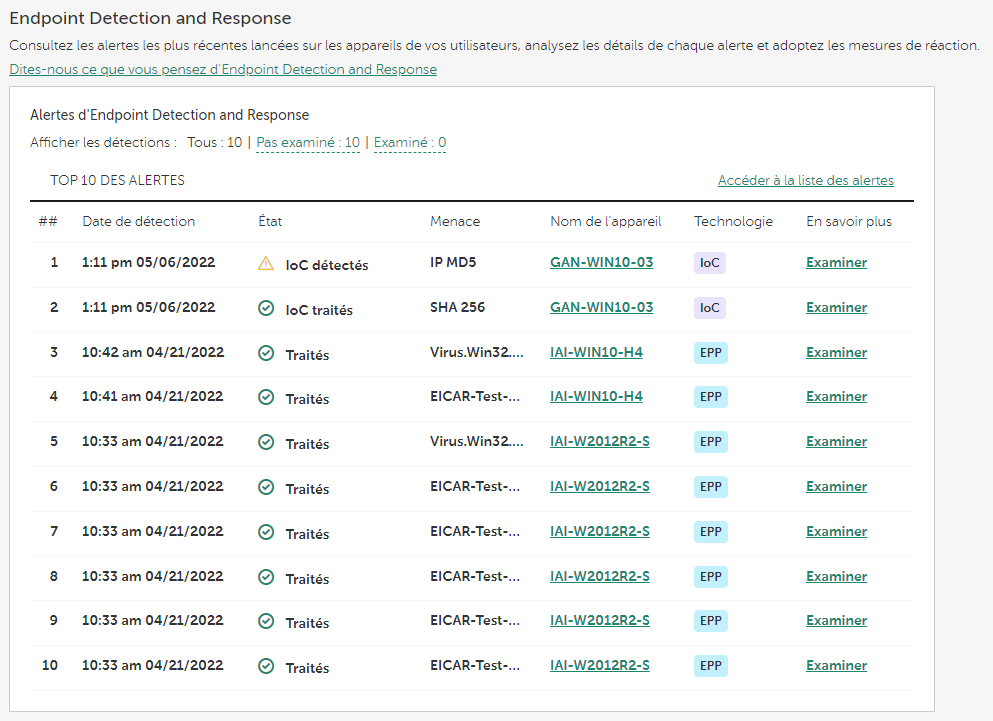Open device GAN-WIN10-03 in row 1
993x721 pixels.
coord(601,263)
